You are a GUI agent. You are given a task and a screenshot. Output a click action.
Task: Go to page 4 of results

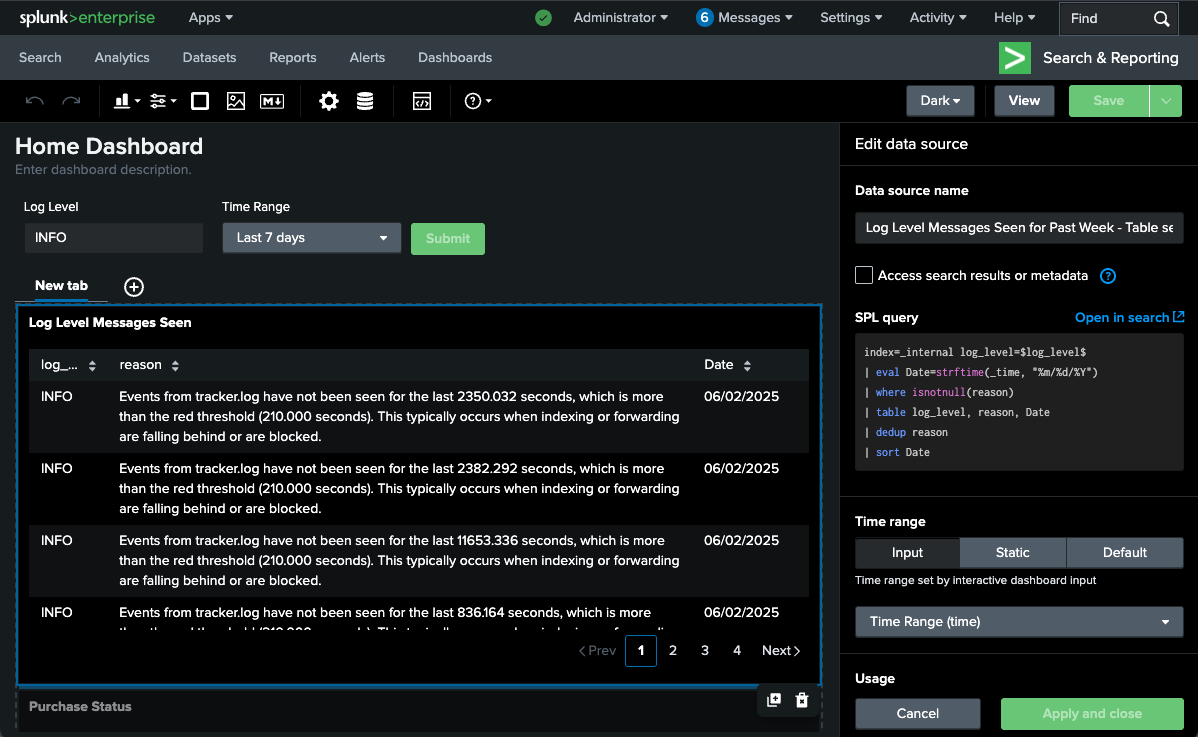[737, 651]
